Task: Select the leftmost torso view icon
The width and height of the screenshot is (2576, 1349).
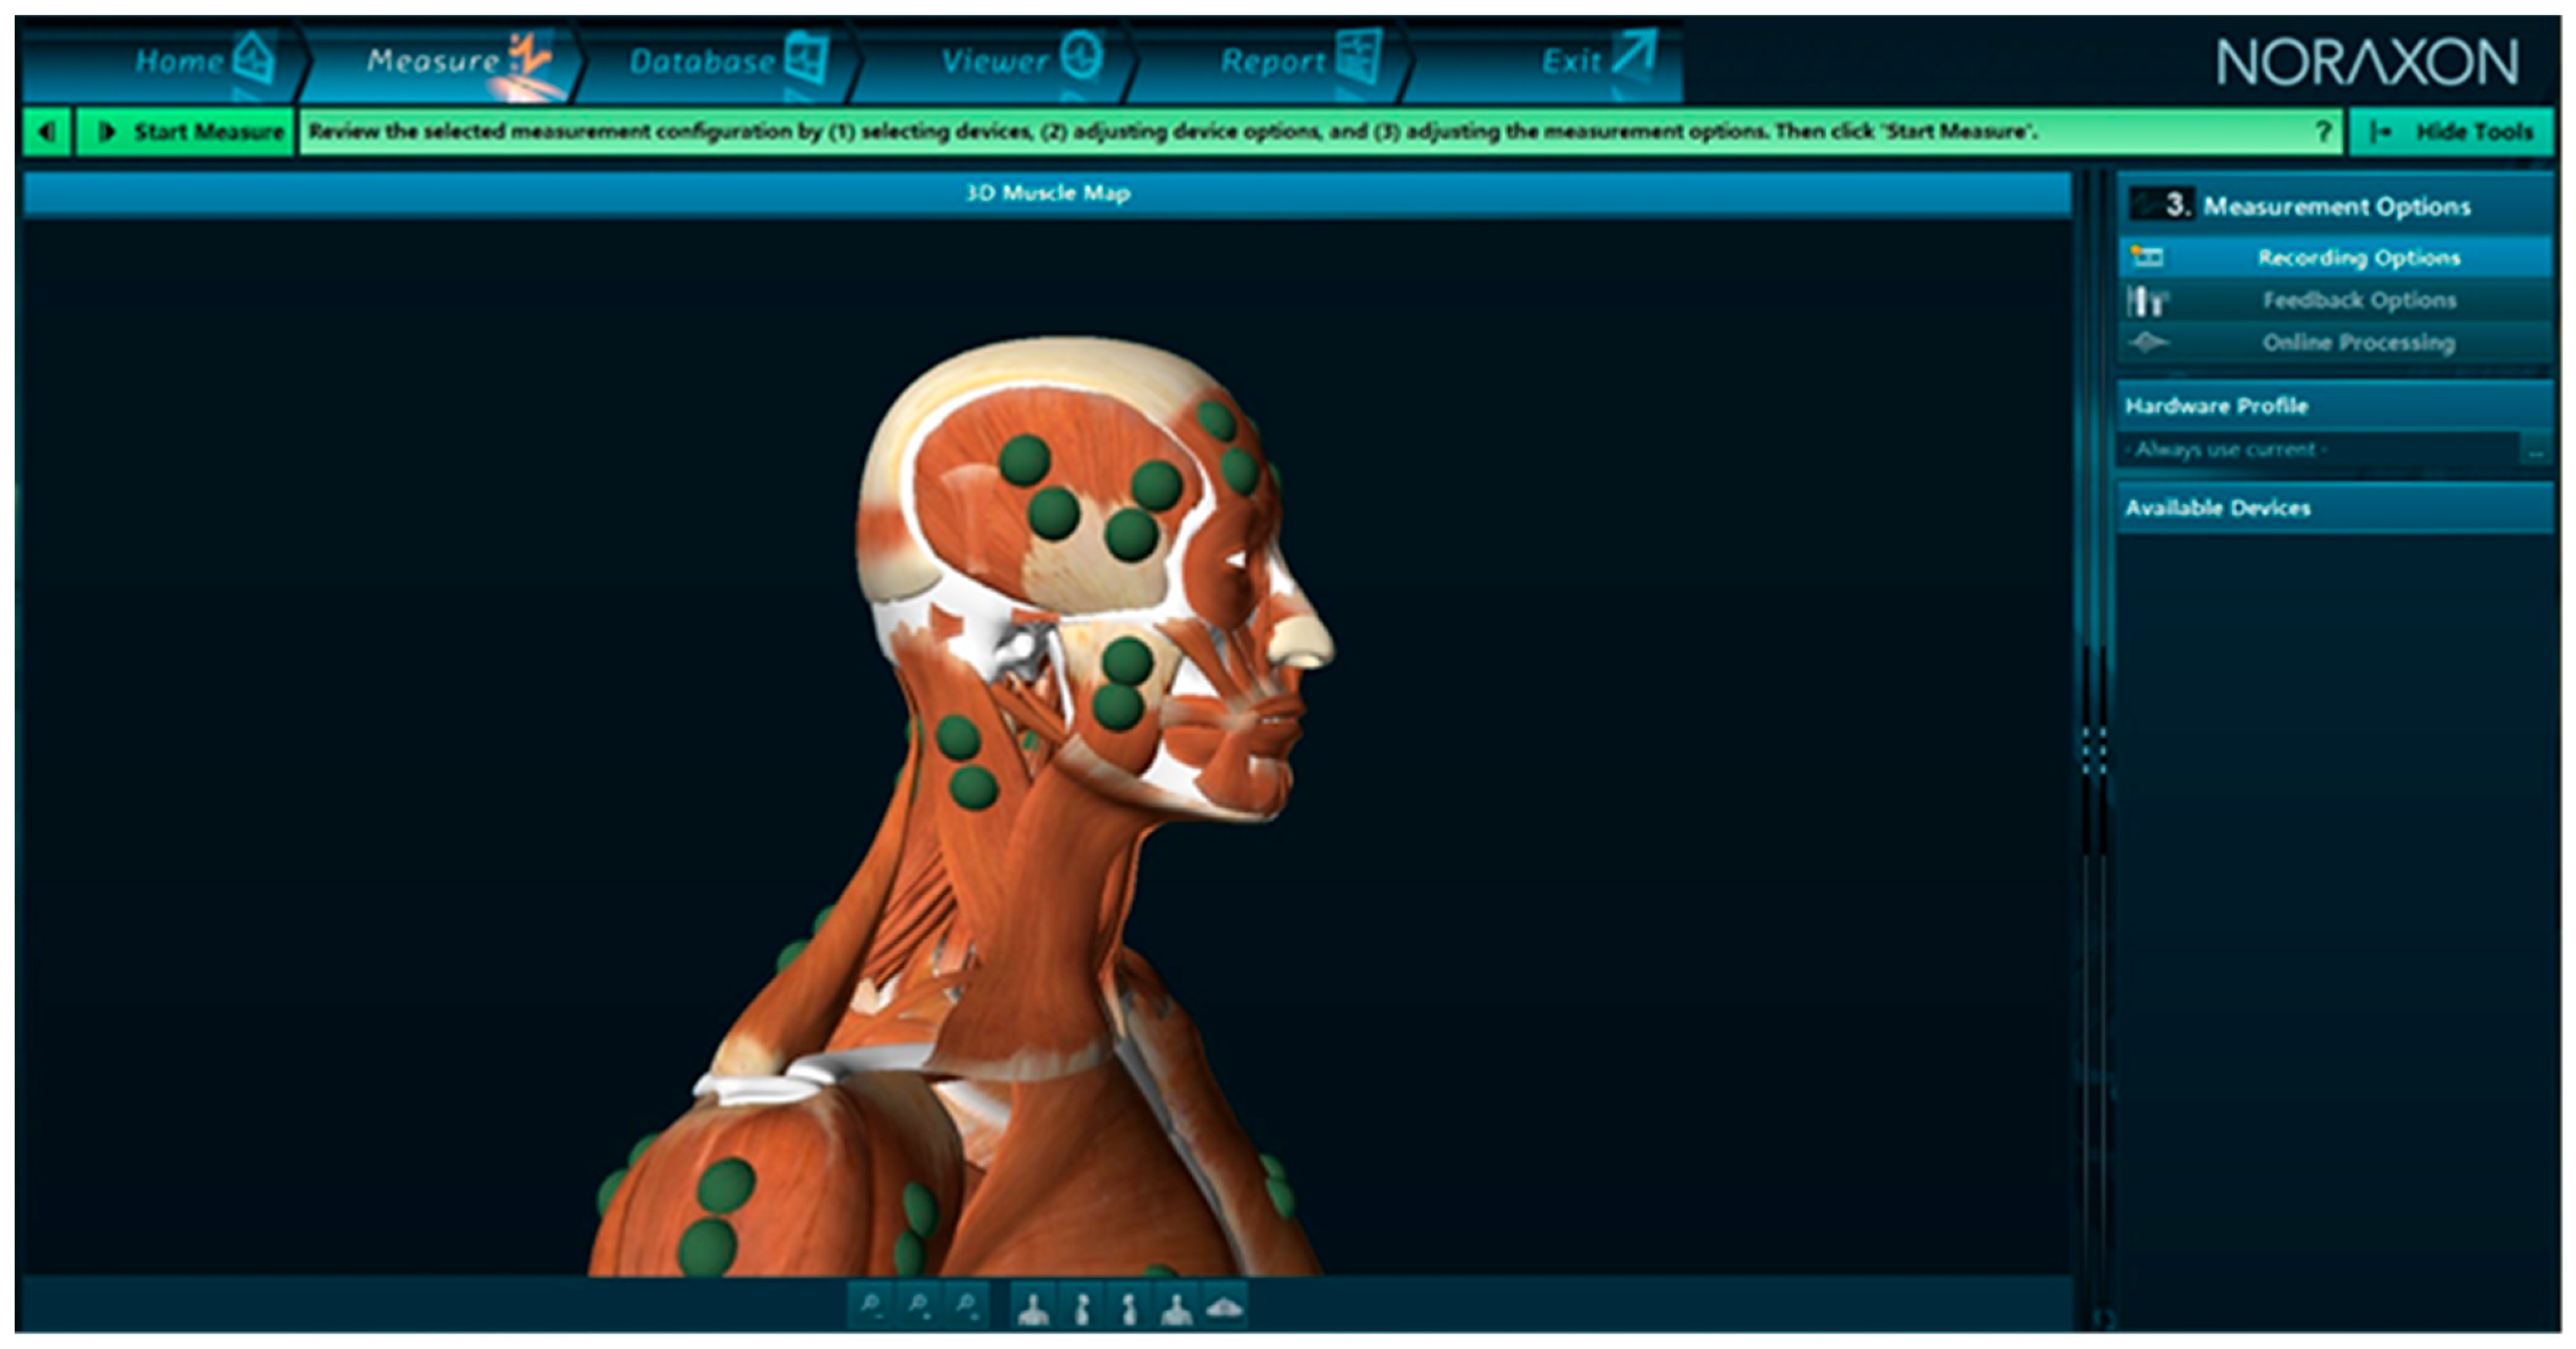Action: point(1033,1306)
